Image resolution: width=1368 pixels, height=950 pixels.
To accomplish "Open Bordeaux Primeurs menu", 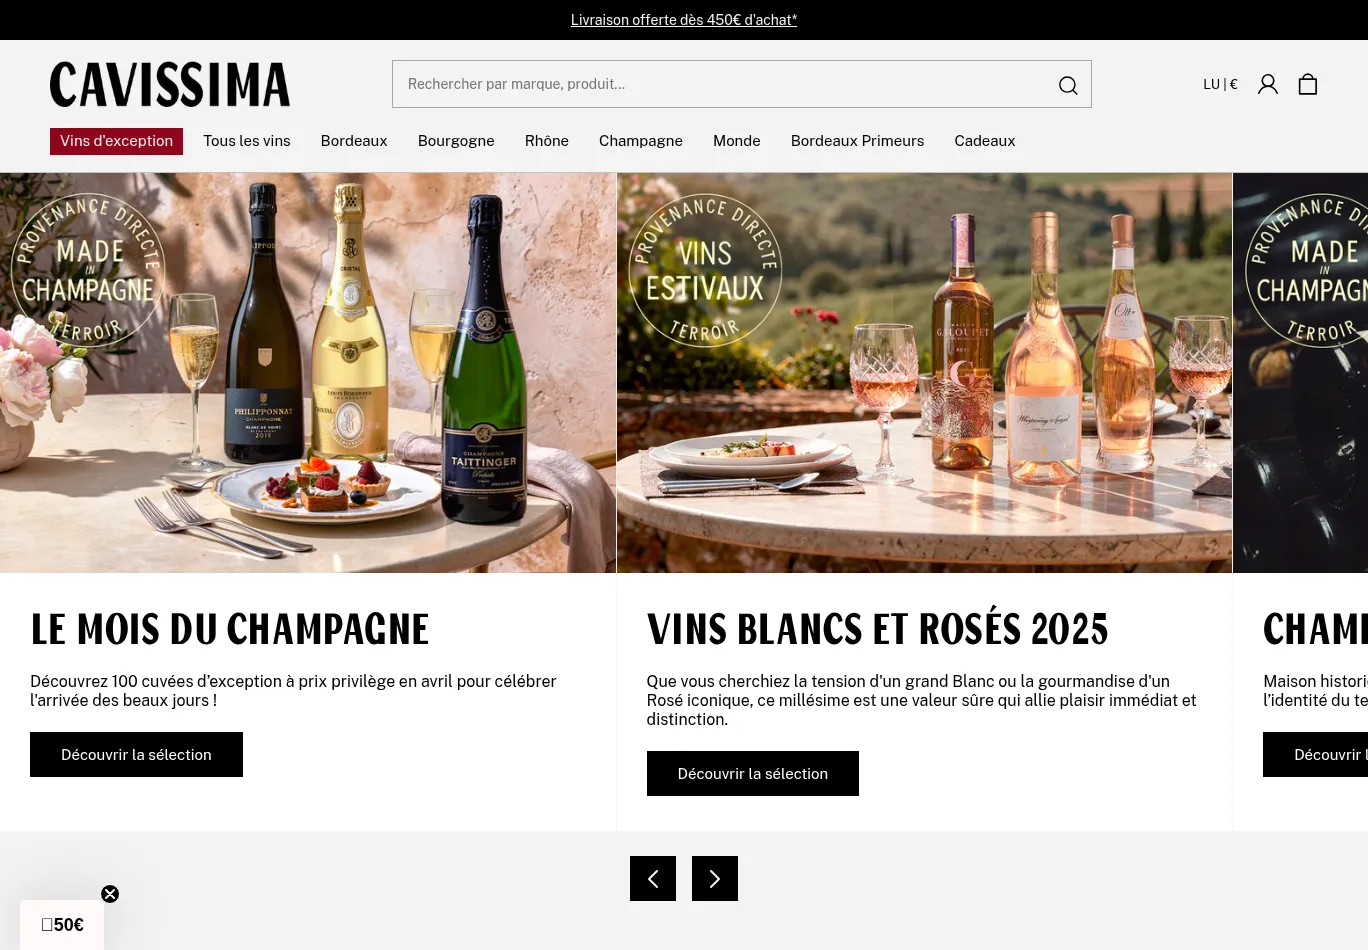I will pos(857,141).
